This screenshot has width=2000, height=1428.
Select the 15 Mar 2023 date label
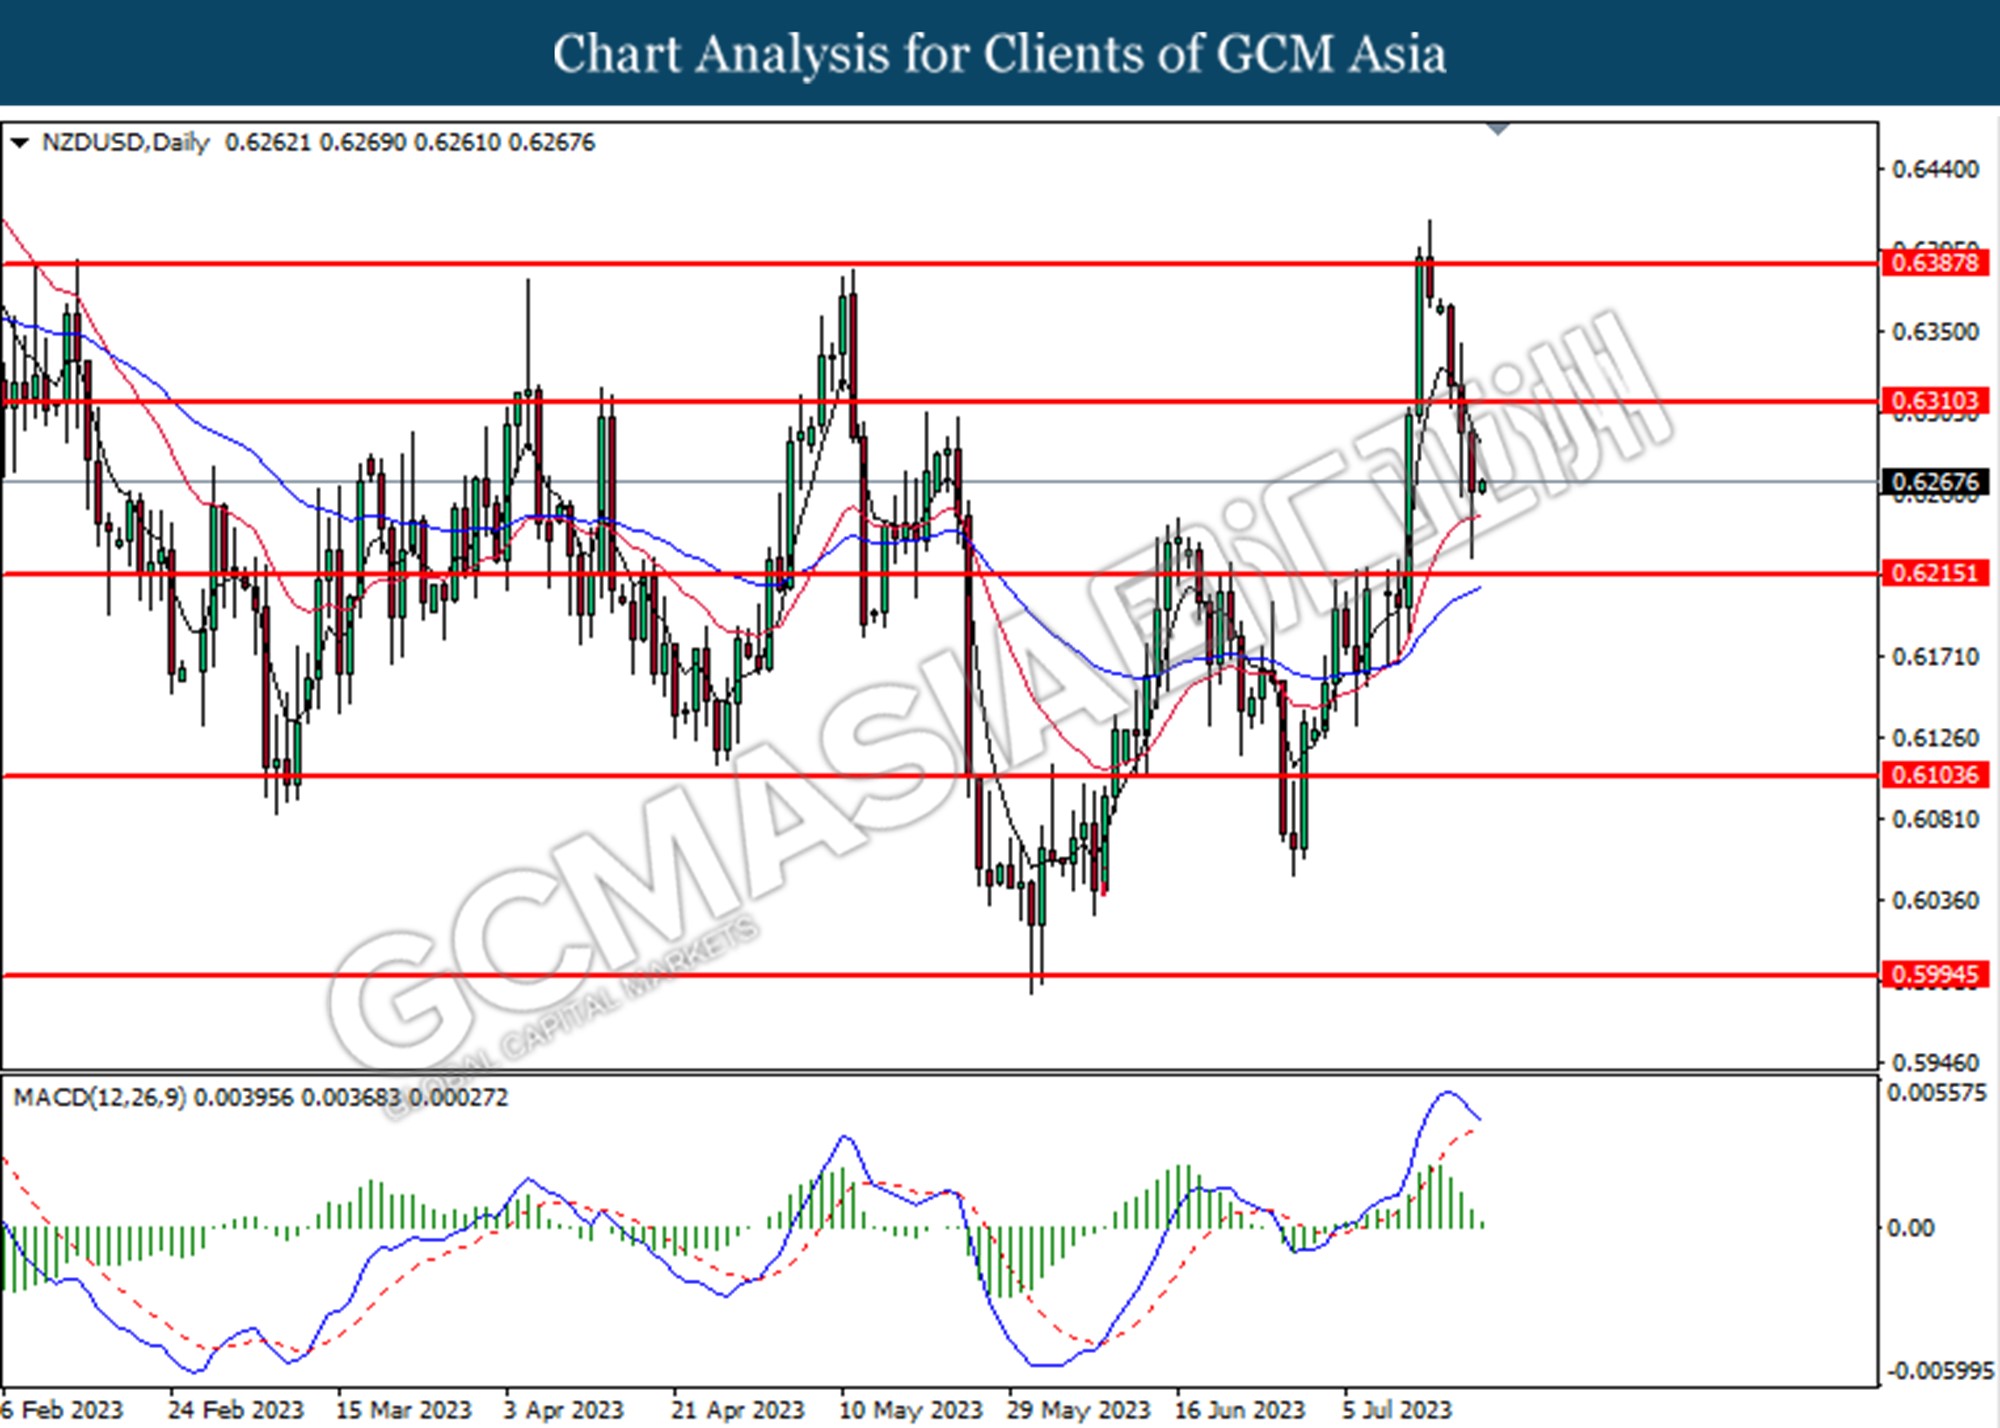(x=403, y=1410)
